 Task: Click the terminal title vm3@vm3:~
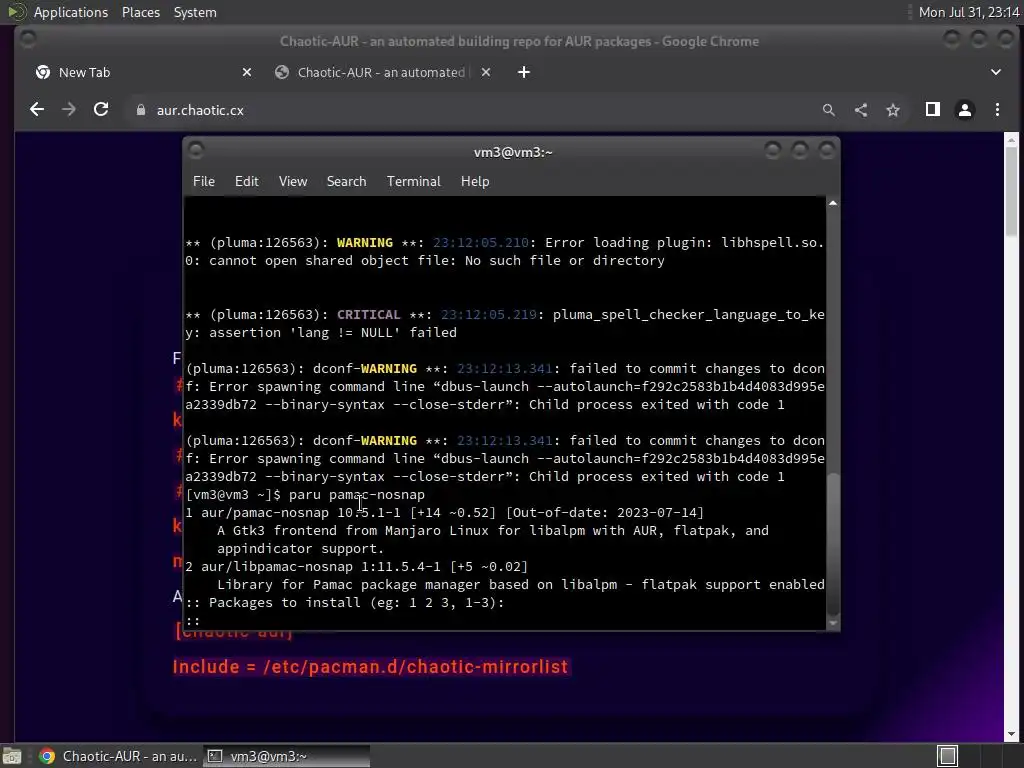pos(513,152)
